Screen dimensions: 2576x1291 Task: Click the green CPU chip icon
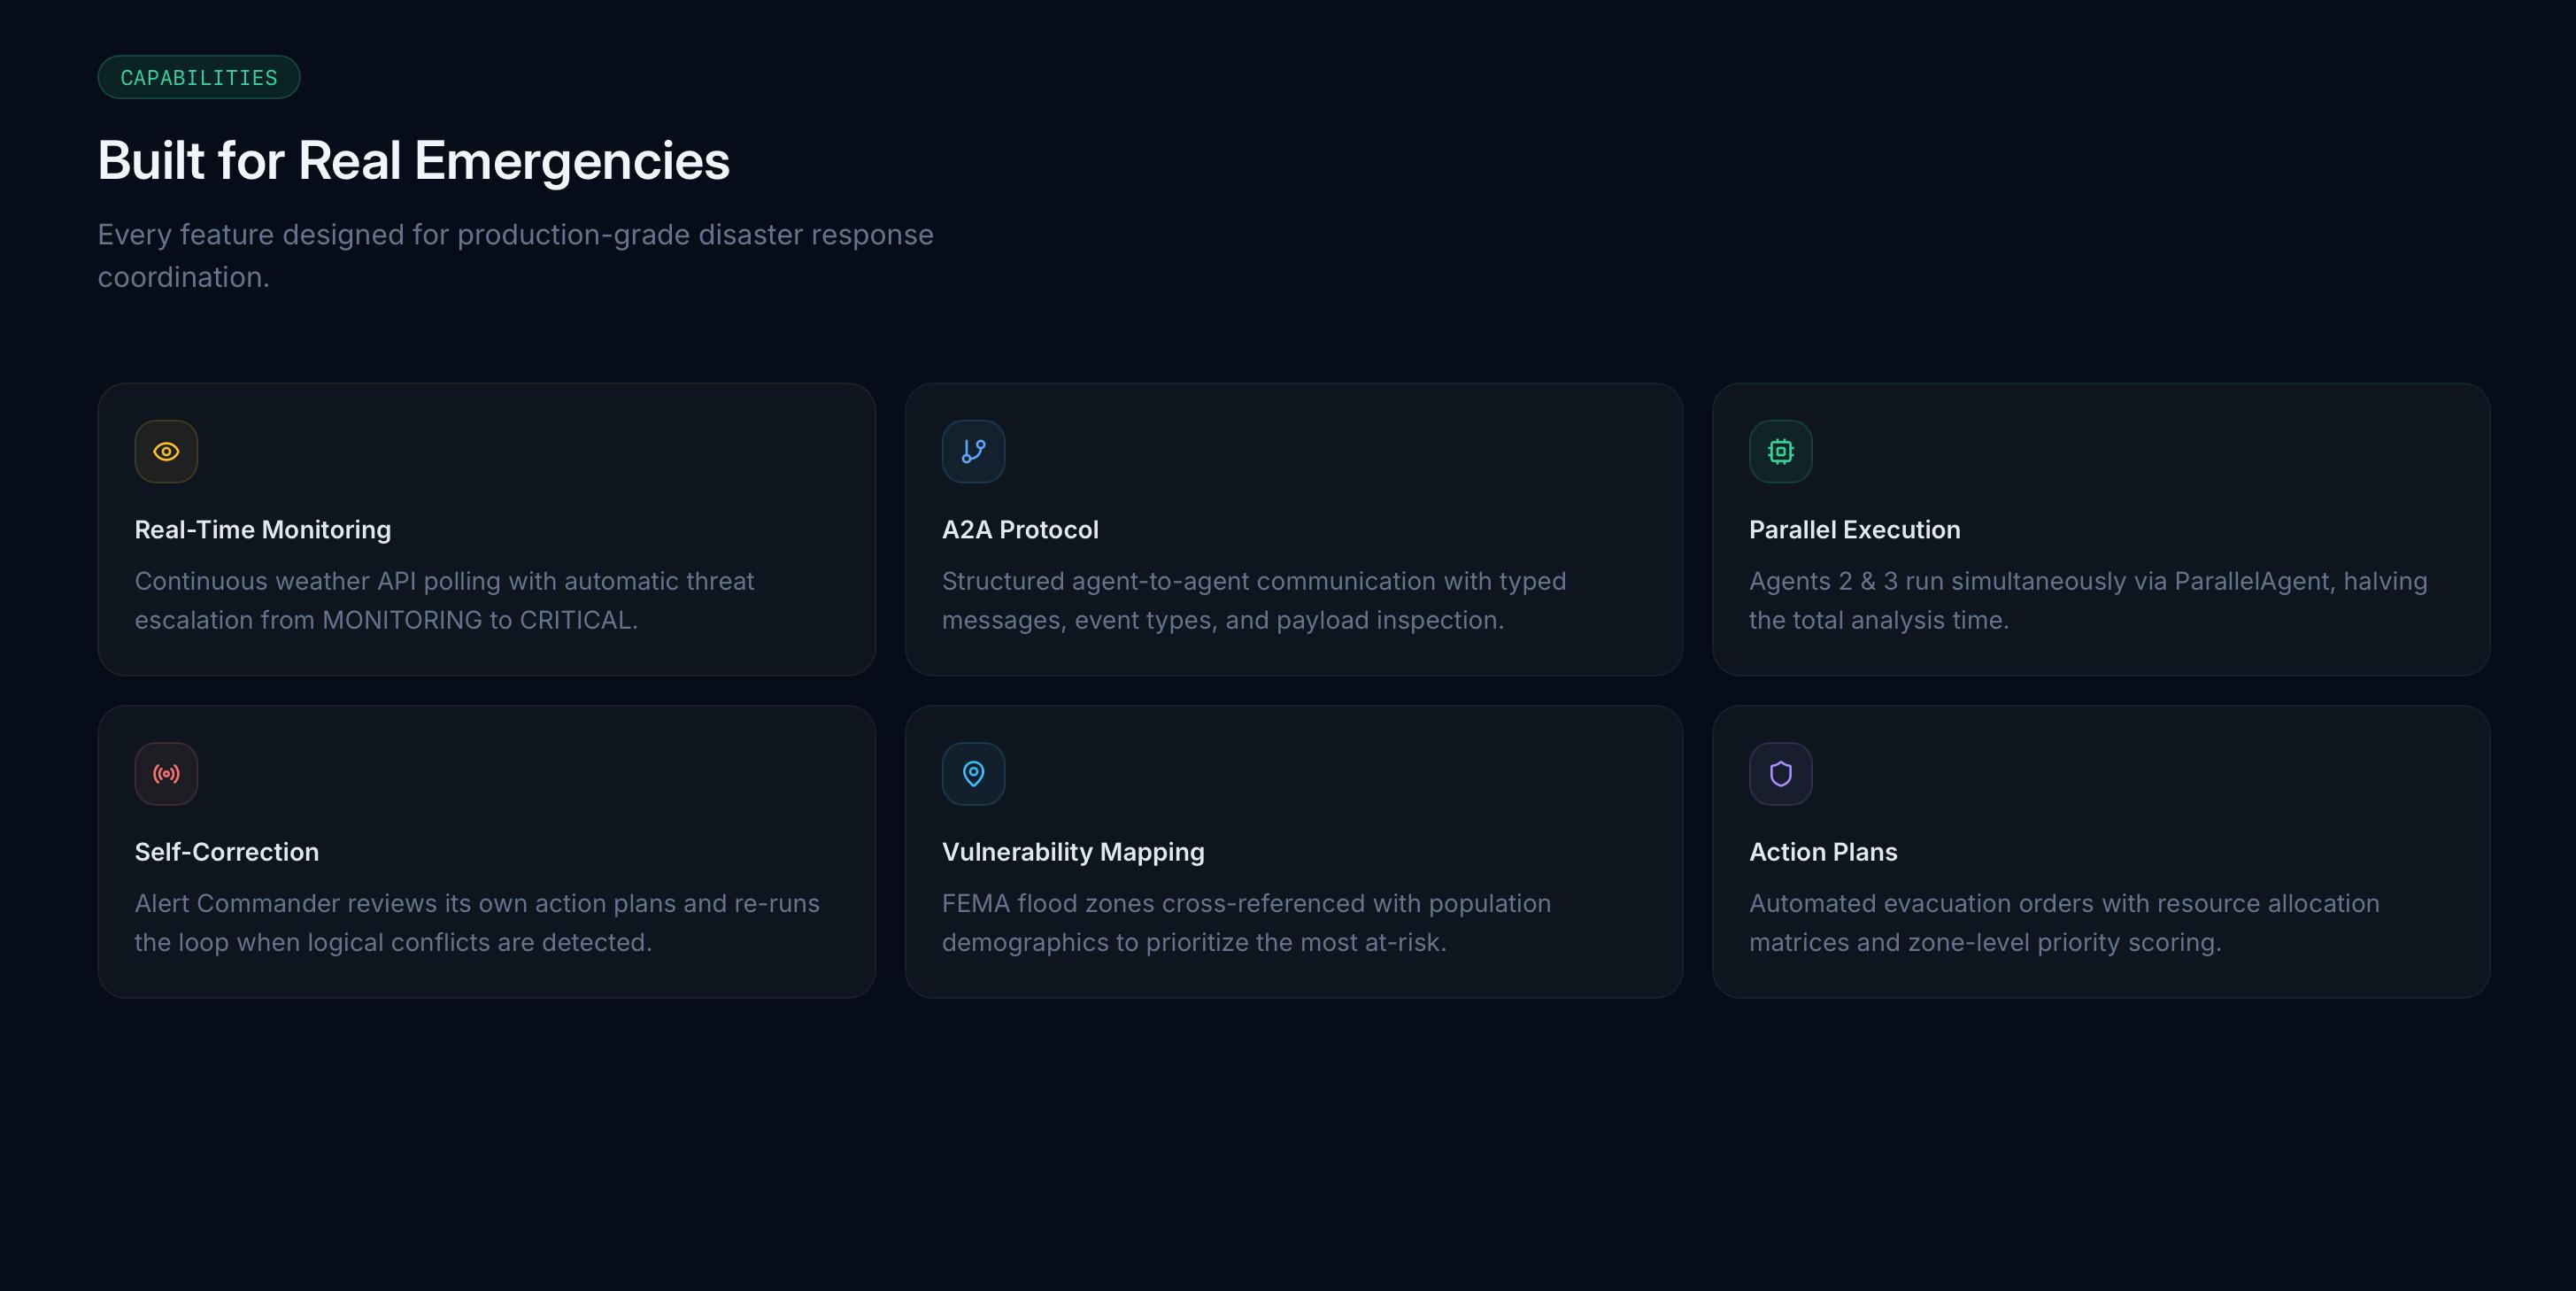pyautogui.click(x=1780, y=451)
